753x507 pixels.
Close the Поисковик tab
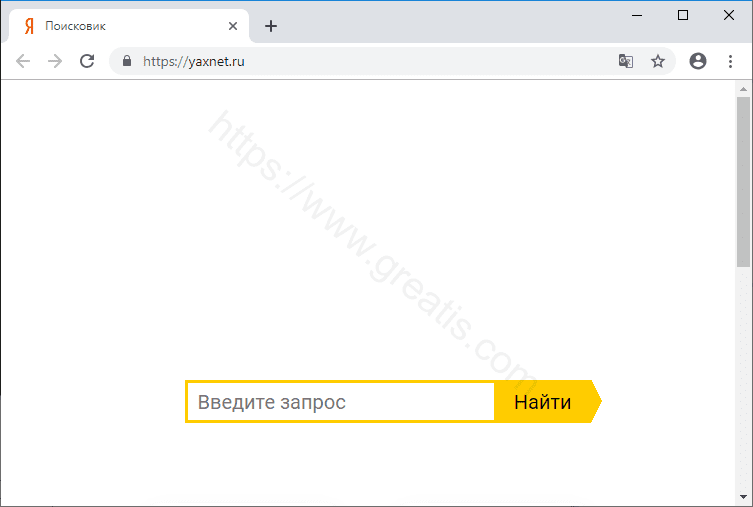click(x=233, y=26)
